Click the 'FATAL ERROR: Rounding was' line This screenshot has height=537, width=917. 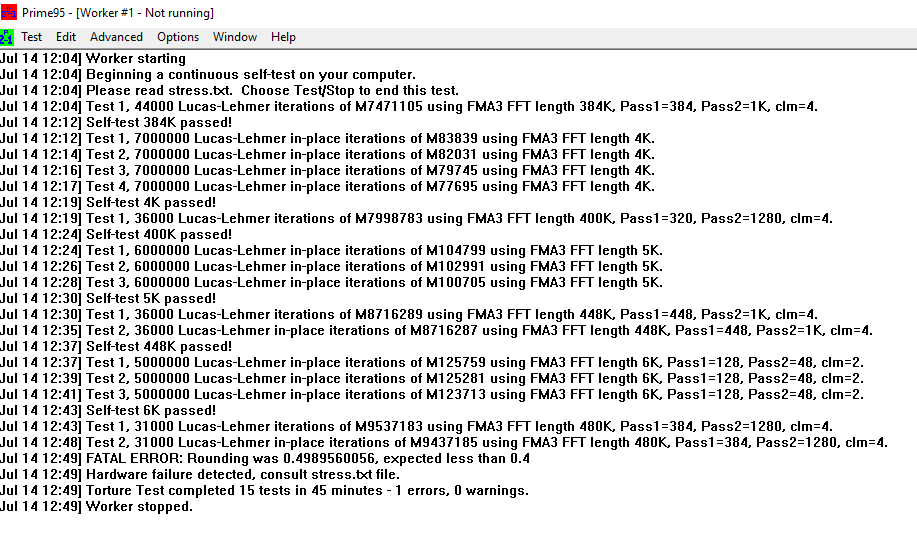click(x=265, y=459)
